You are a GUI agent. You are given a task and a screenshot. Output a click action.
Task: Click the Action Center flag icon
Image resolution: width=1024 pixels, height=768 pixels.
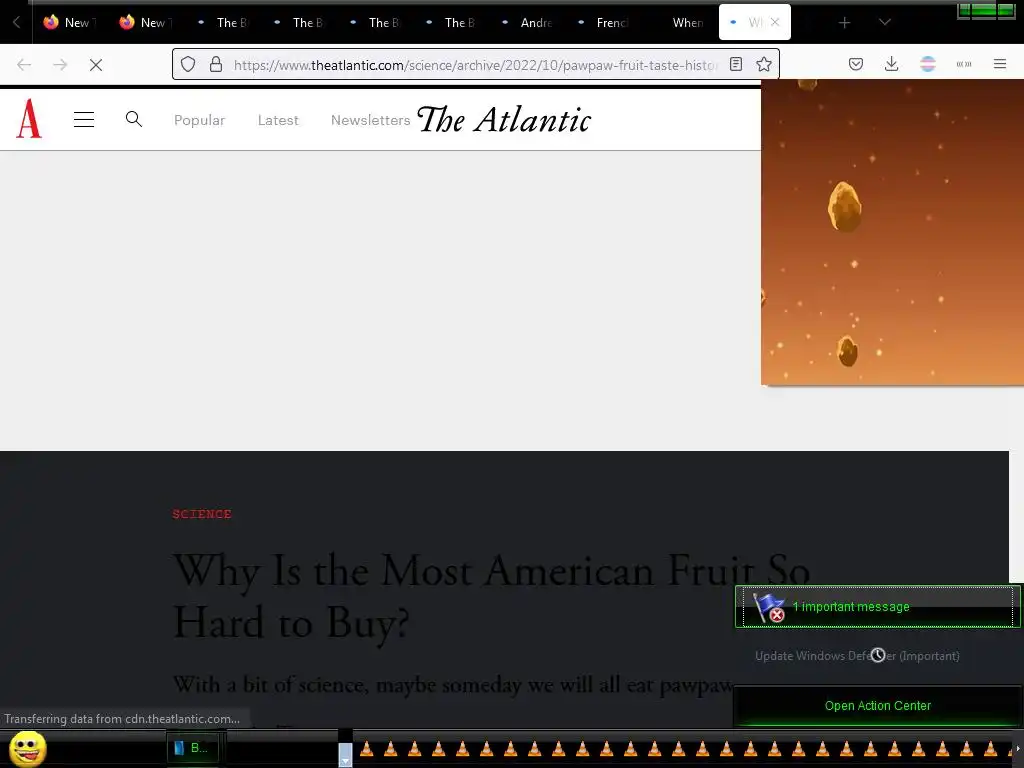(x=769, y=607)
